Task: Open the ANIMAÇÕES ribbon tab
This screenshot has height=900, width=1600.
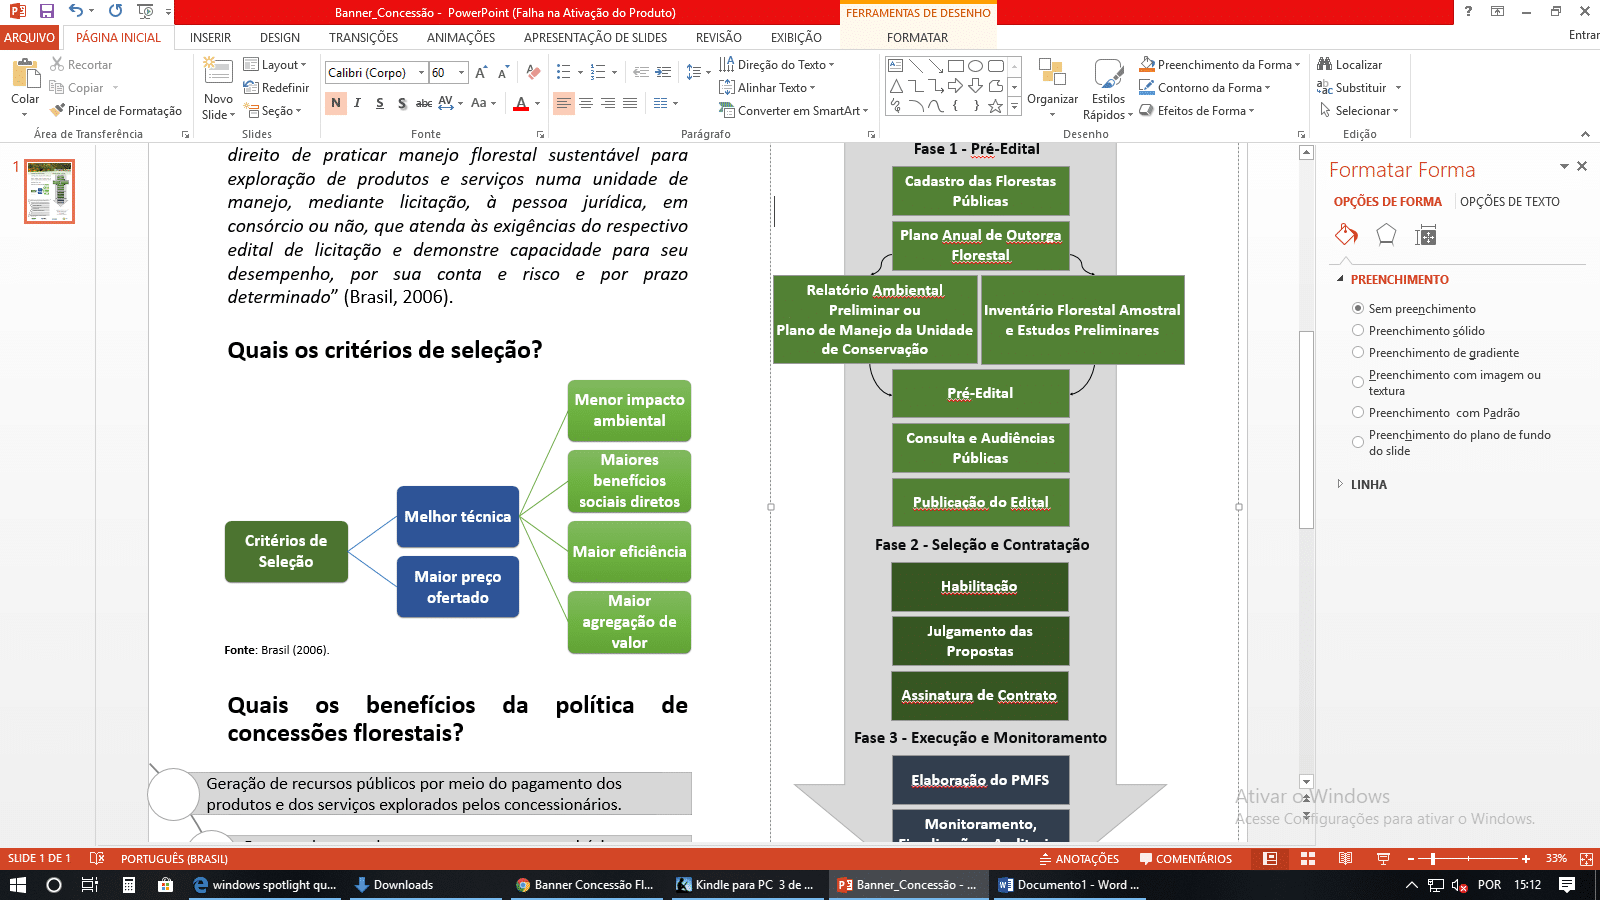Action: pos(460,38)
